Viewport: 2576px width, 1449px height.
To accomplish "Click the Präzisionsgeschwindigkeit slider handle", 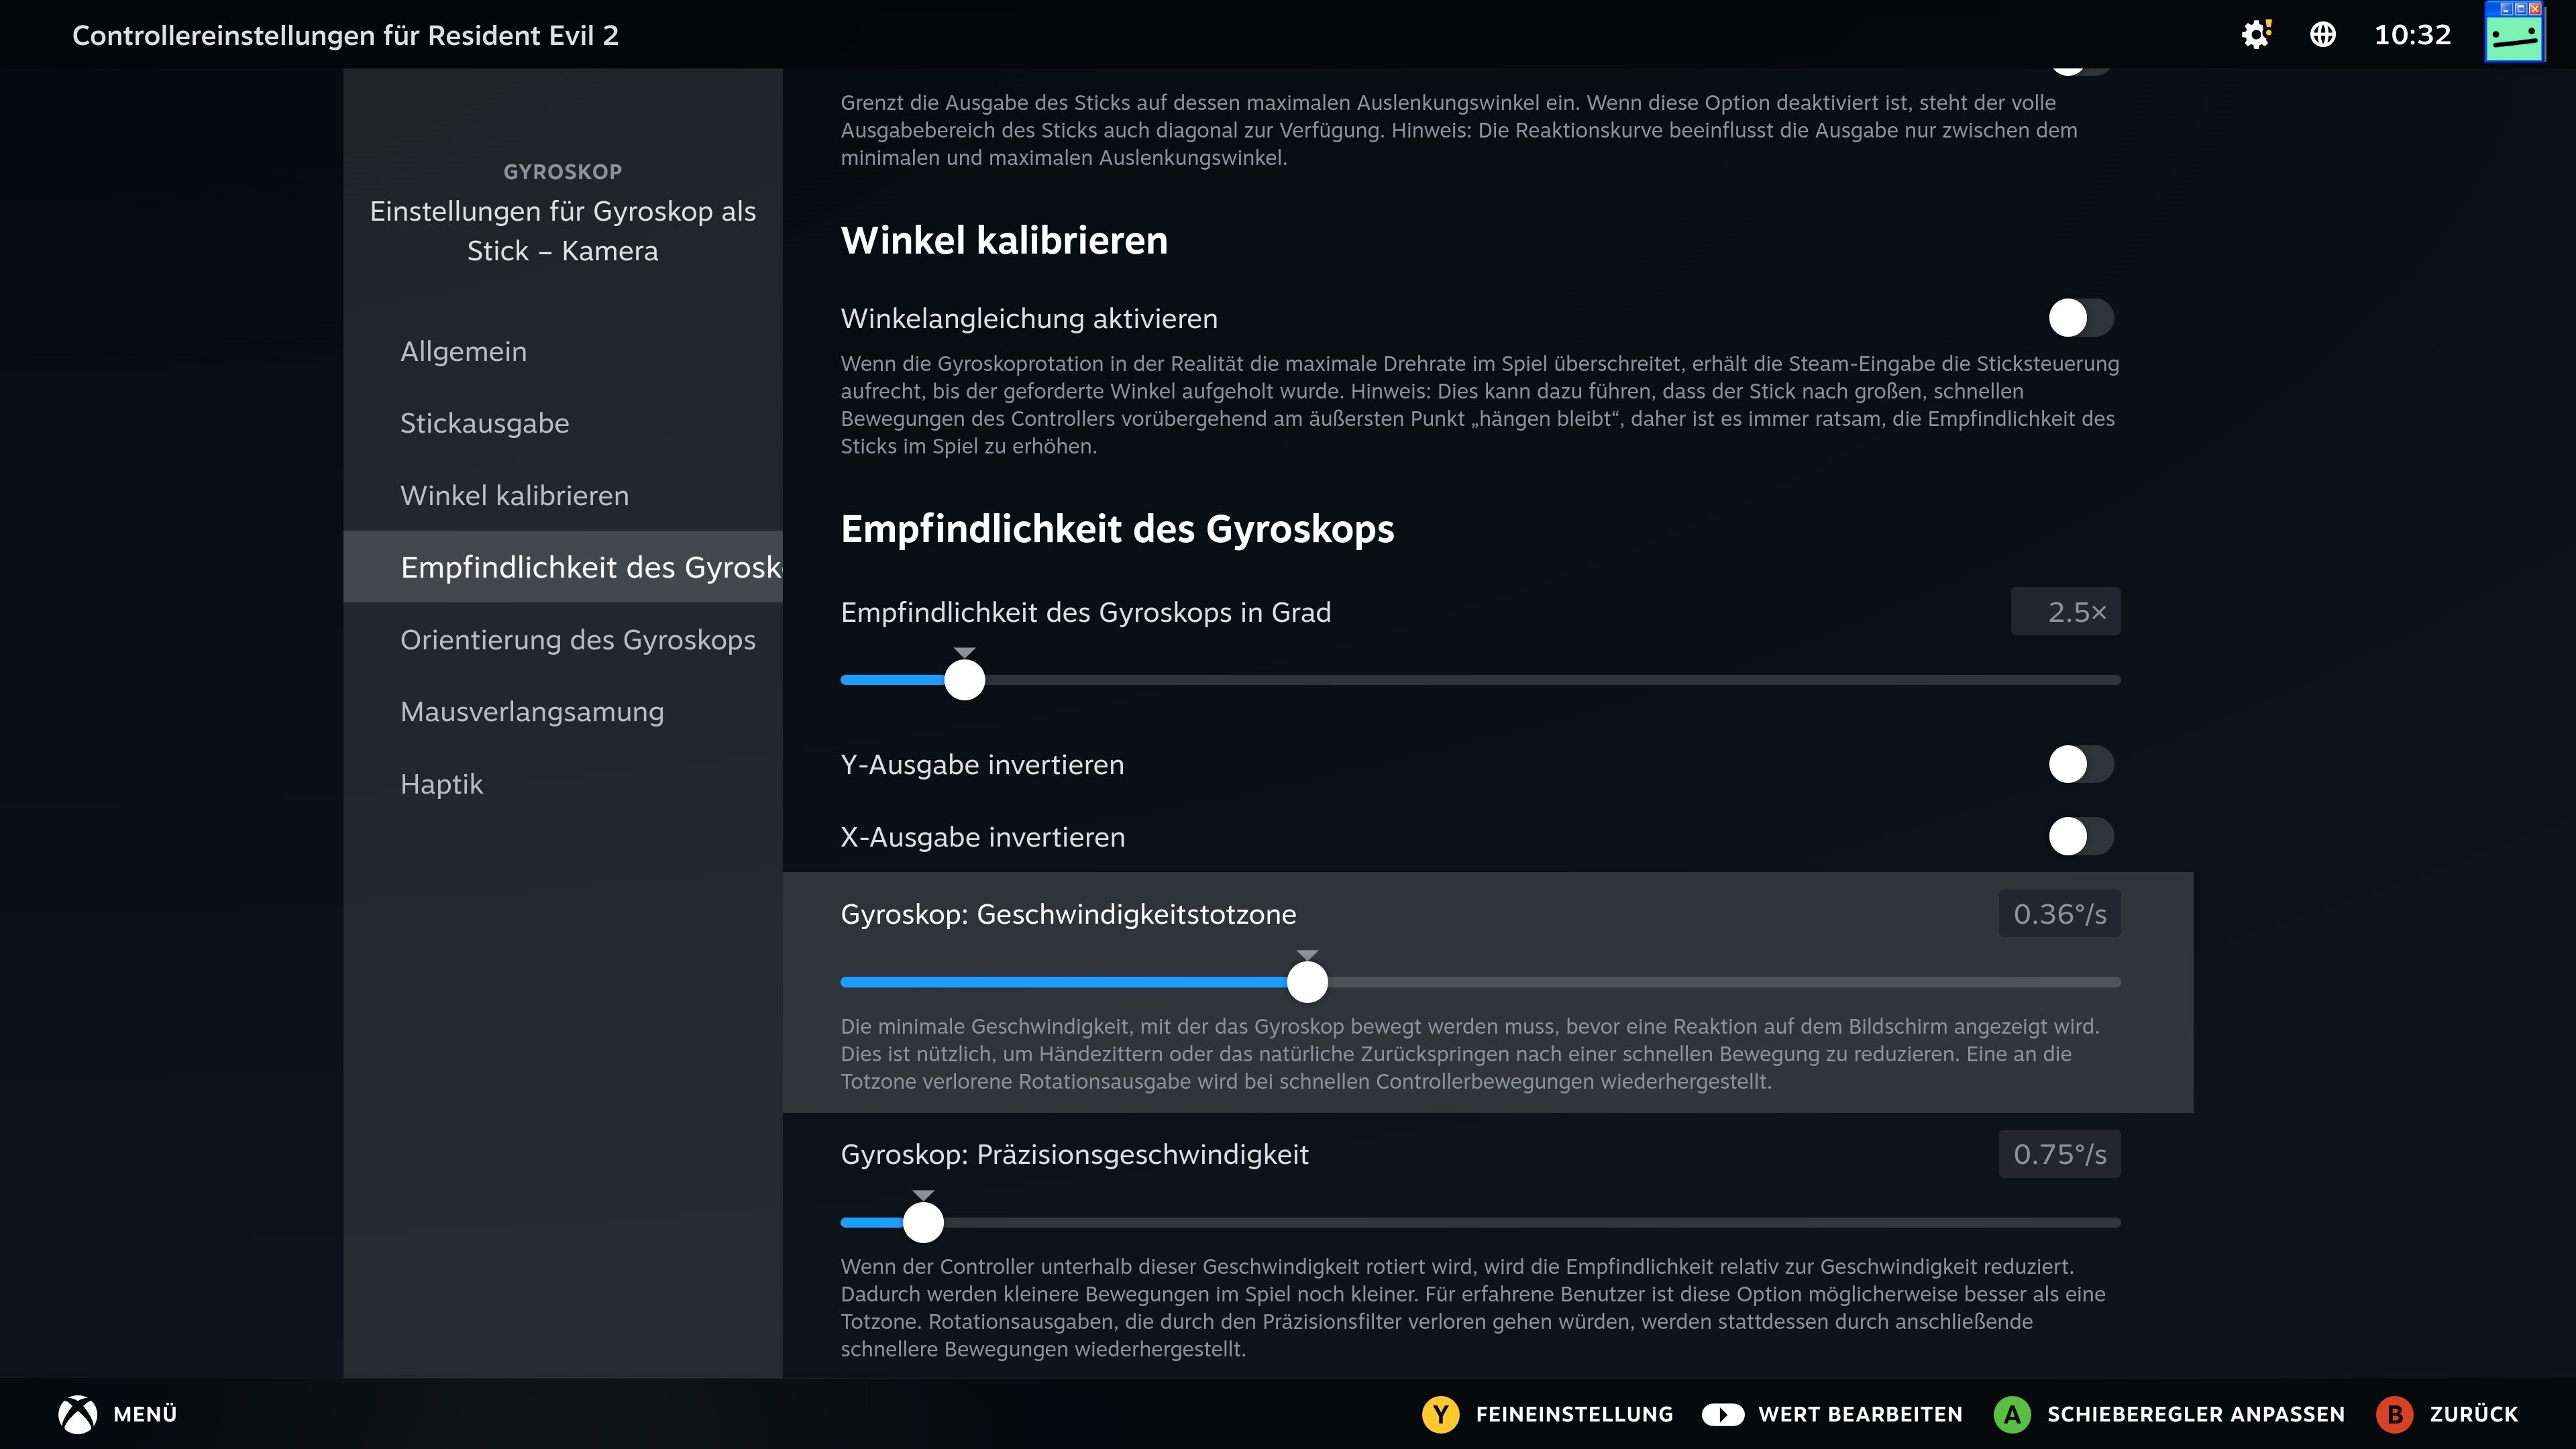I will click(923, 1222).
